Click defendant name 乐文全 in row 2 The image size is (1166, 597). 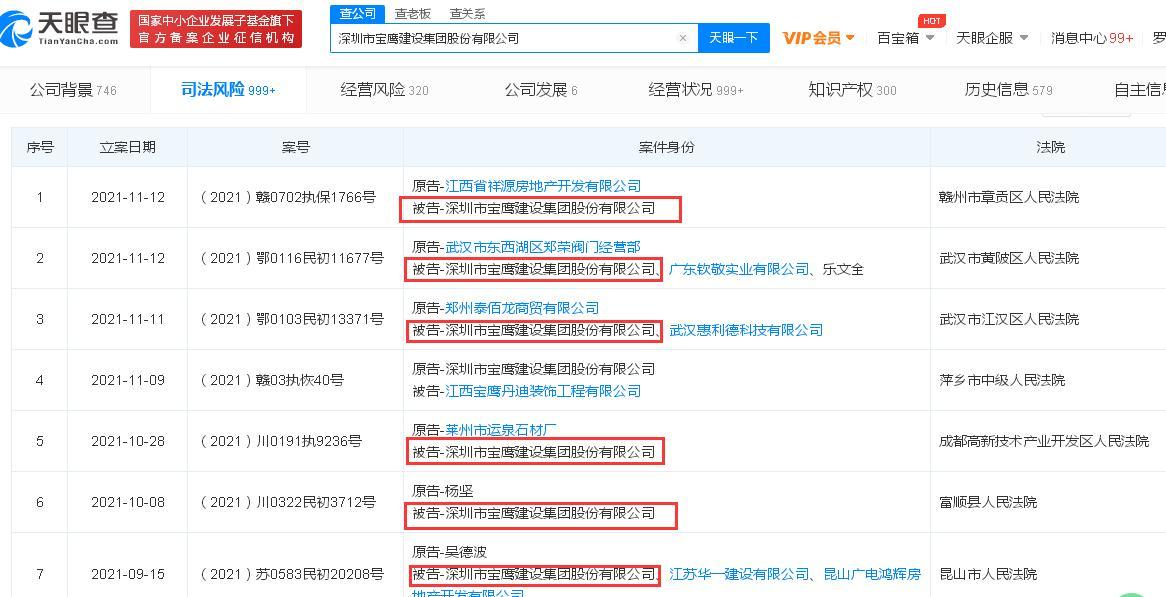click(x=843, y=269)
